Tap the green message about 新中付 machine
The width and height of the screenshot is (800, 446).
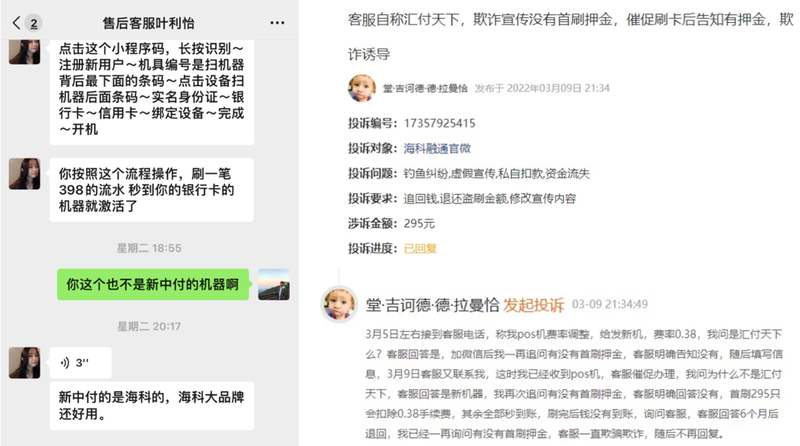coord(153,284)
